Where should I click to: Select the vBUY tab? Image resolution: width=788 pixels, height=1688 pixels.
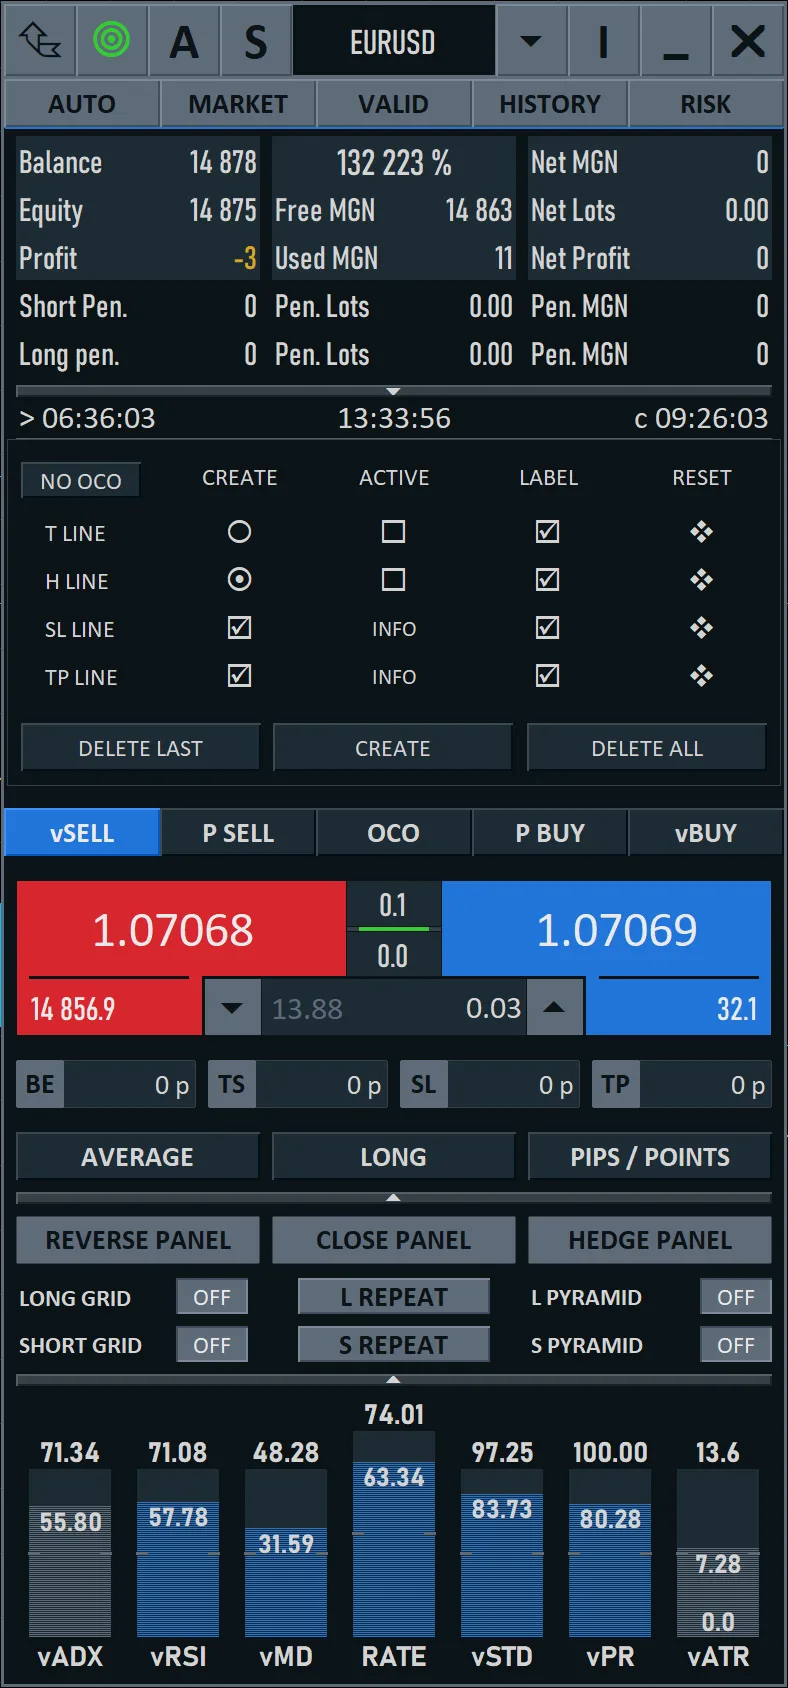point(706,833)
